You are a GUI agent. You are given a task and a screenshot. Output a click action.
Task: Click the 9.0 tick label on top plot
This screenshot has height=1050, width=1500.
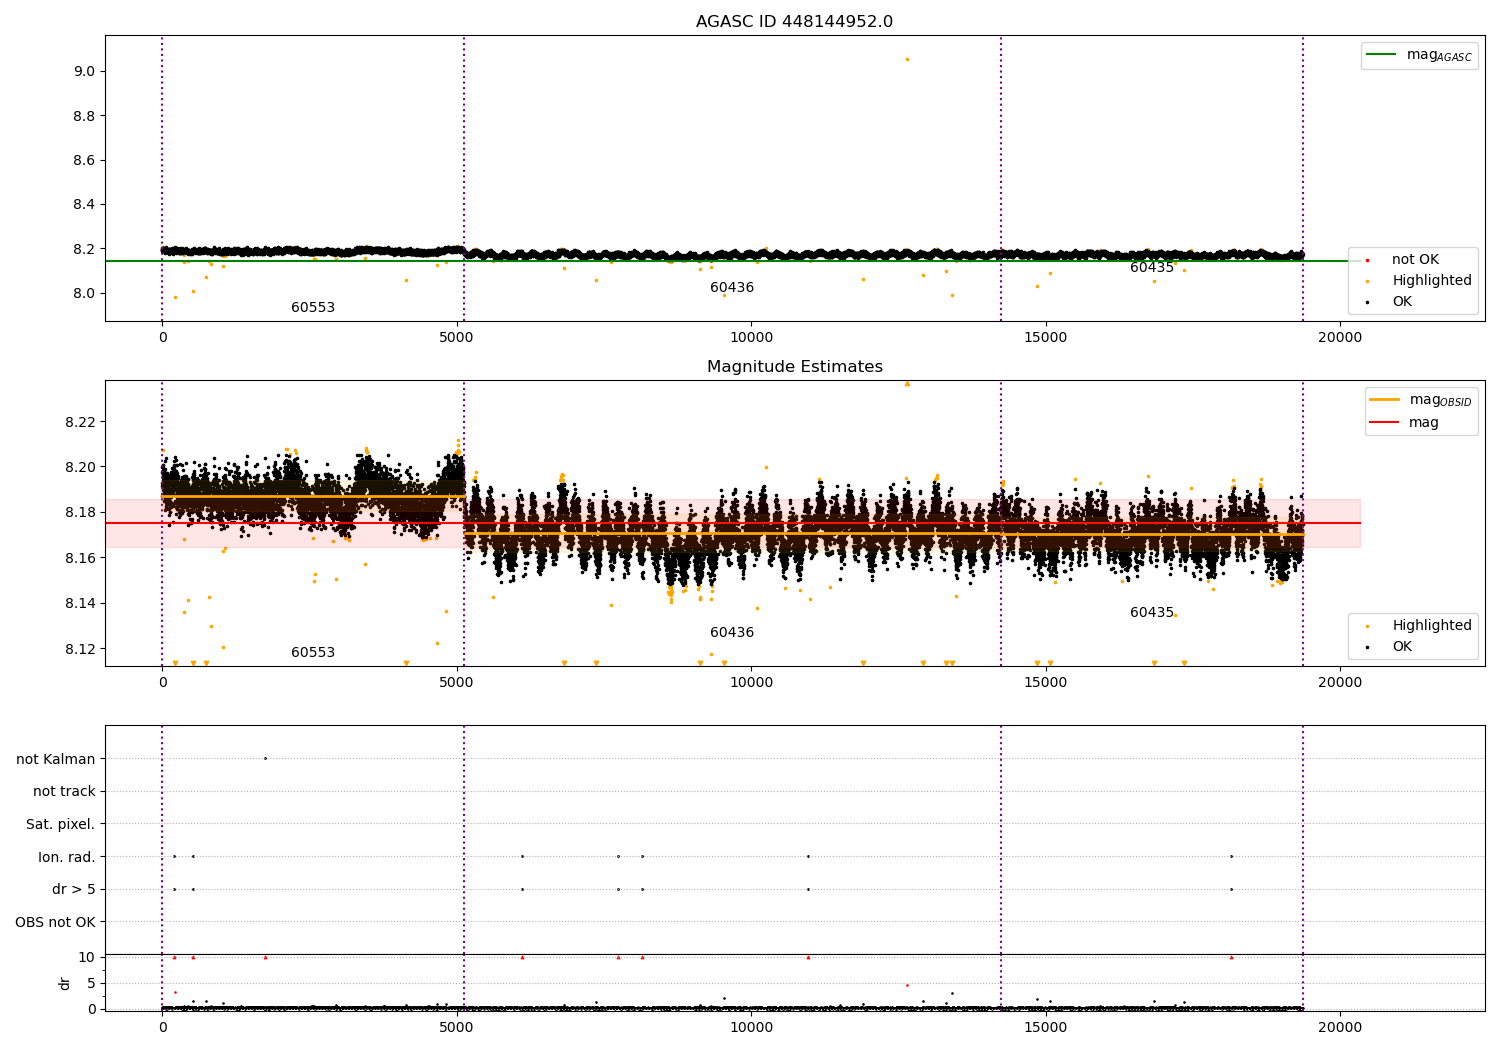[x=84, y=71]
